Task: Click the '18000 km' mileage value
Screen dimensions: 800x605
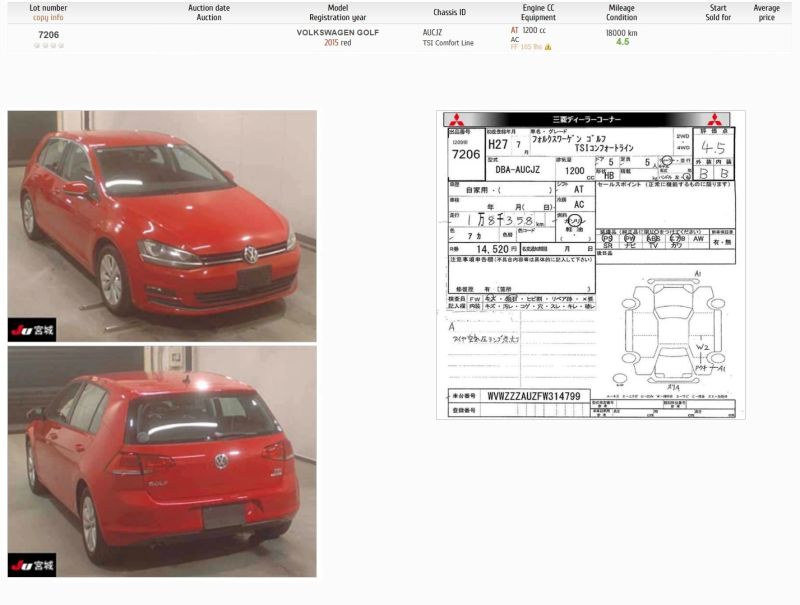Action: pos(621,33)
